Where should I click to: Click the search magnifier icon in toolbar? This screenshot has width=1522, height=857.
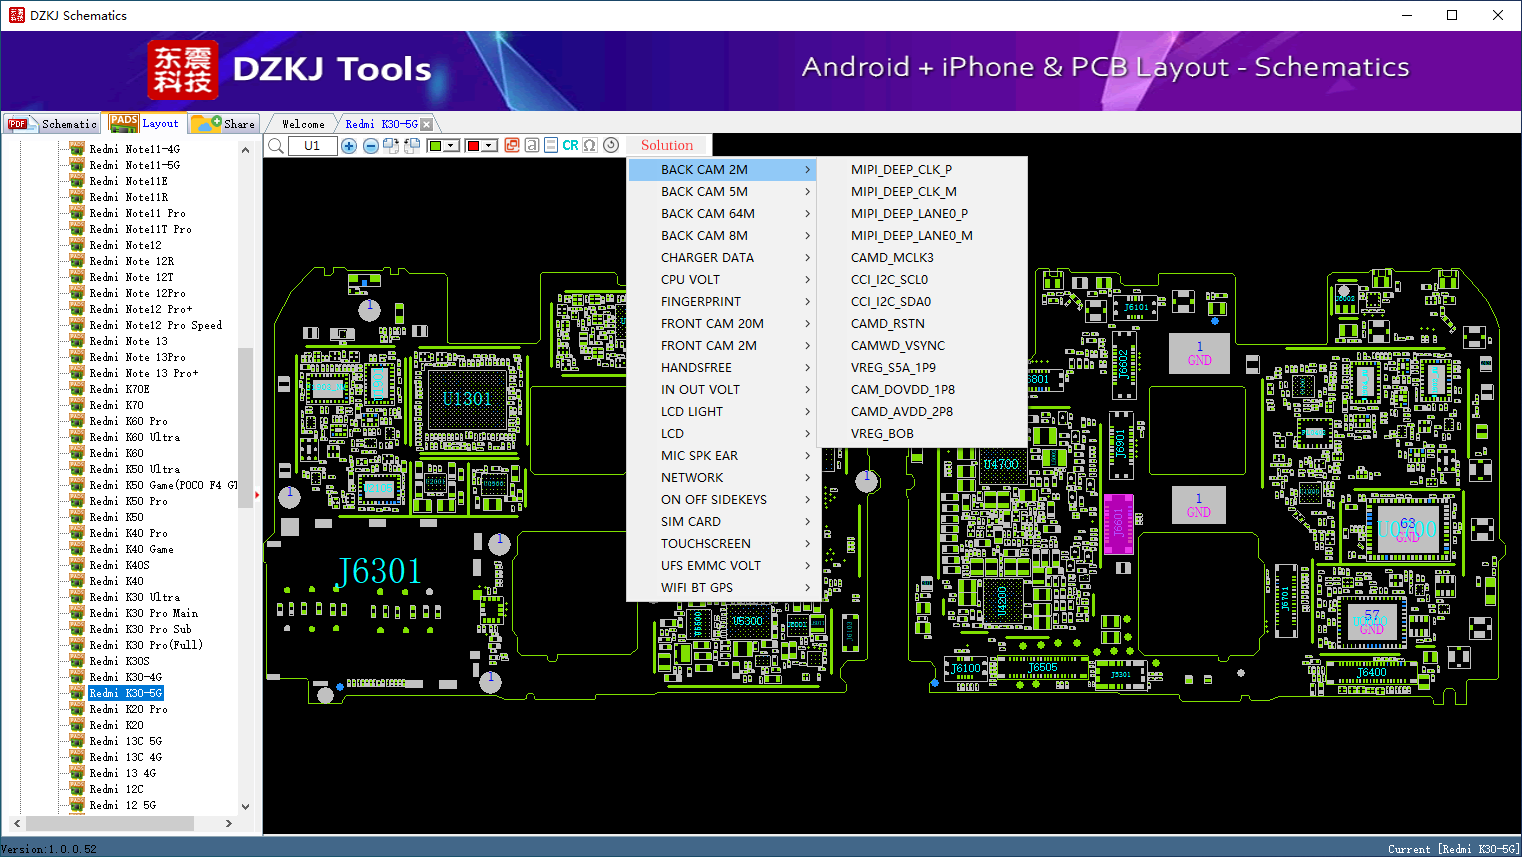[276, 146]
